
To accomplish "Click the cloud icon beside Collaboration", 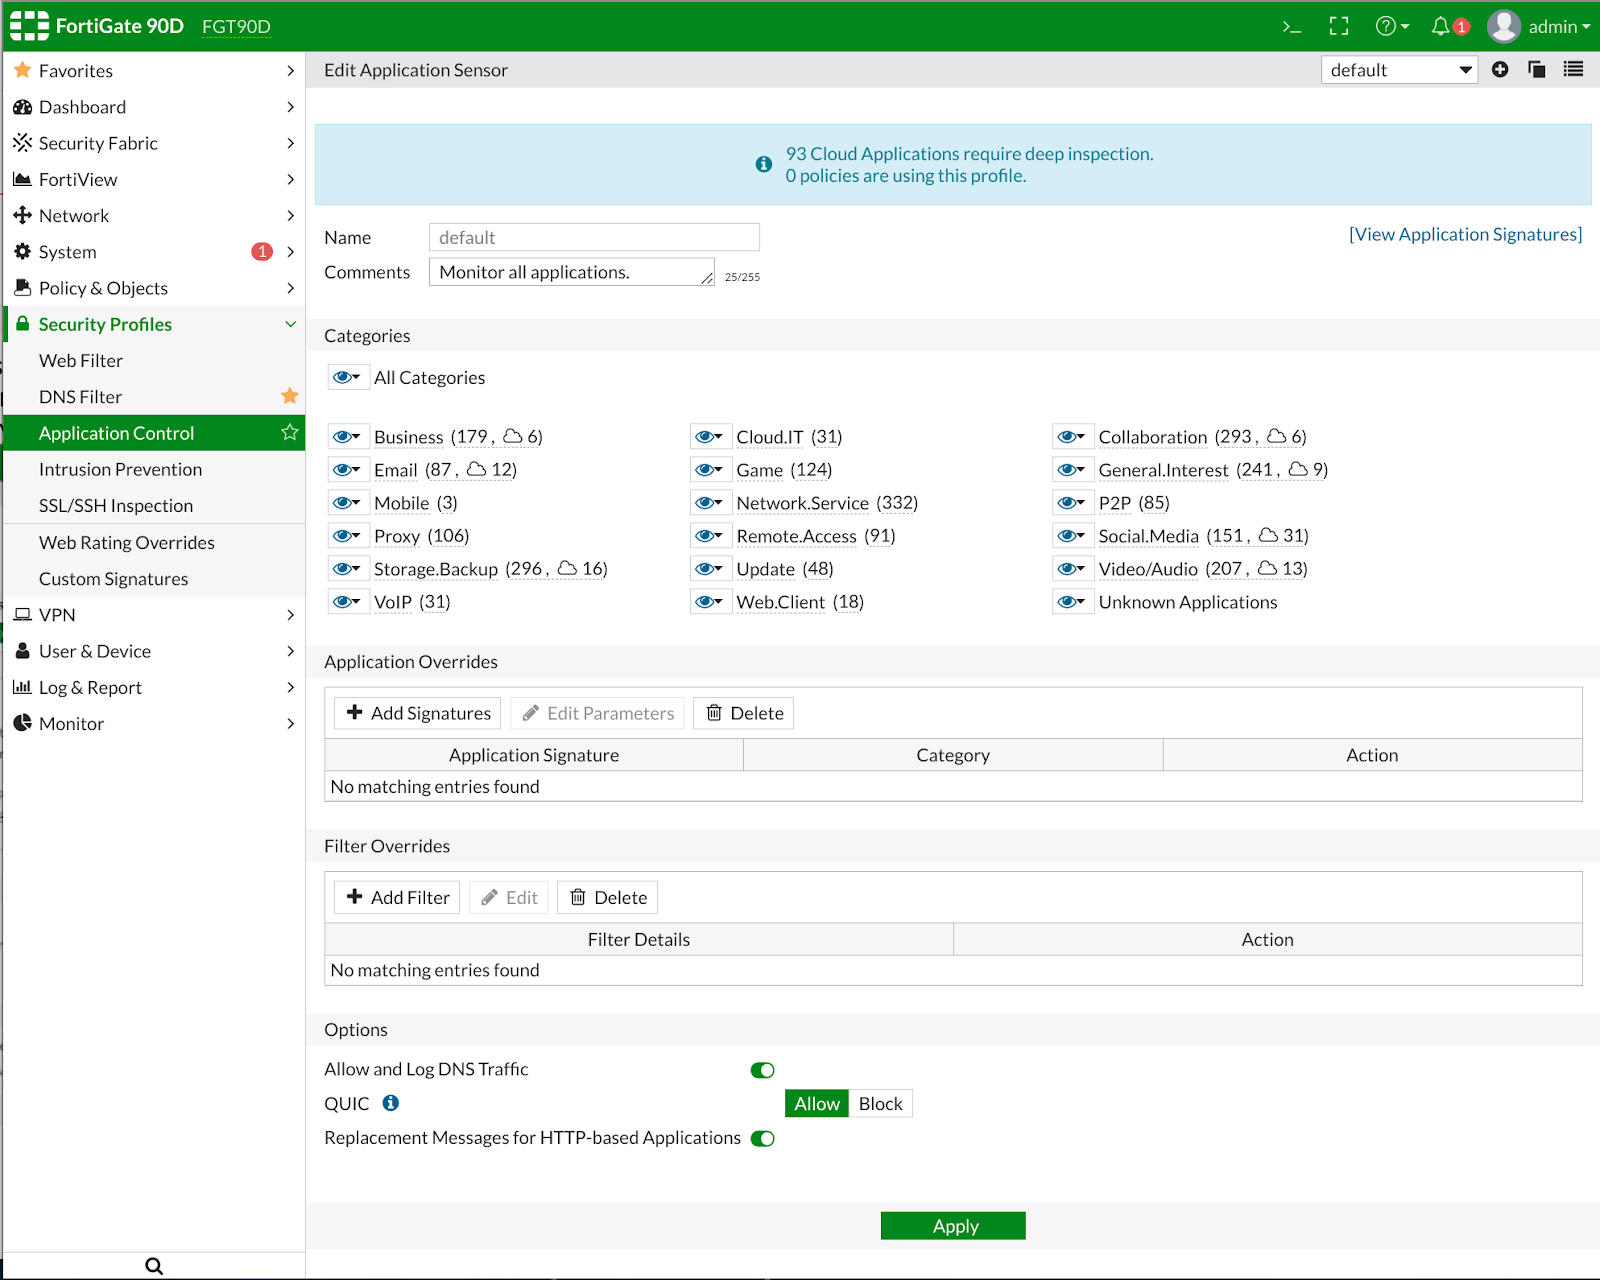I will (1277, 436).
